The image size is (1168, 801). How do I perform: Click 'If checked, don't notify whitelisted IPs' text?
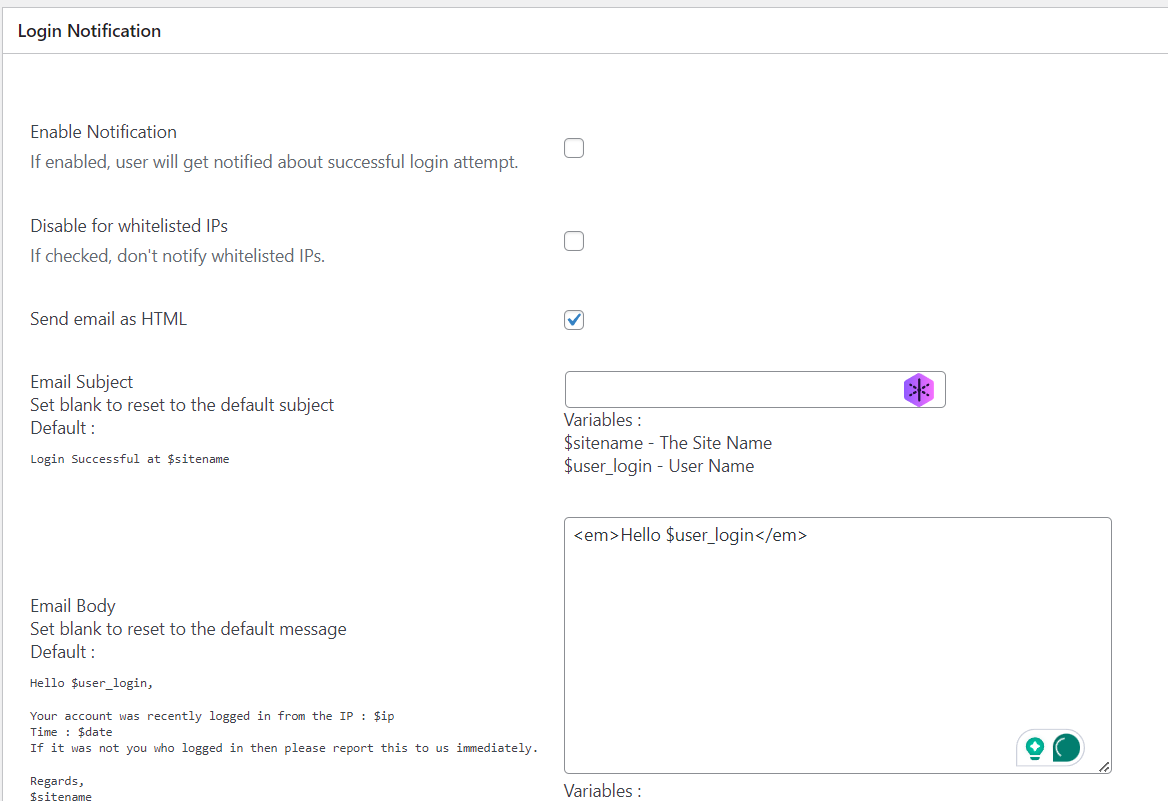tap(177, 256)
